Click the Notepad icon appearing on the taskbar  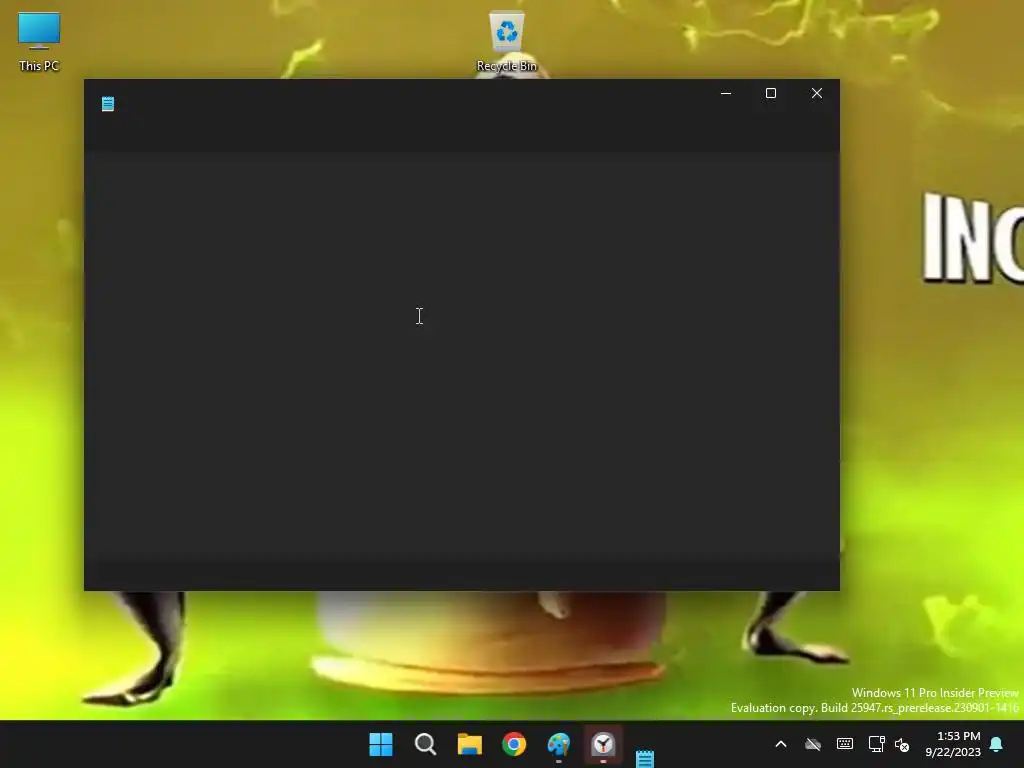coord(645,758)
